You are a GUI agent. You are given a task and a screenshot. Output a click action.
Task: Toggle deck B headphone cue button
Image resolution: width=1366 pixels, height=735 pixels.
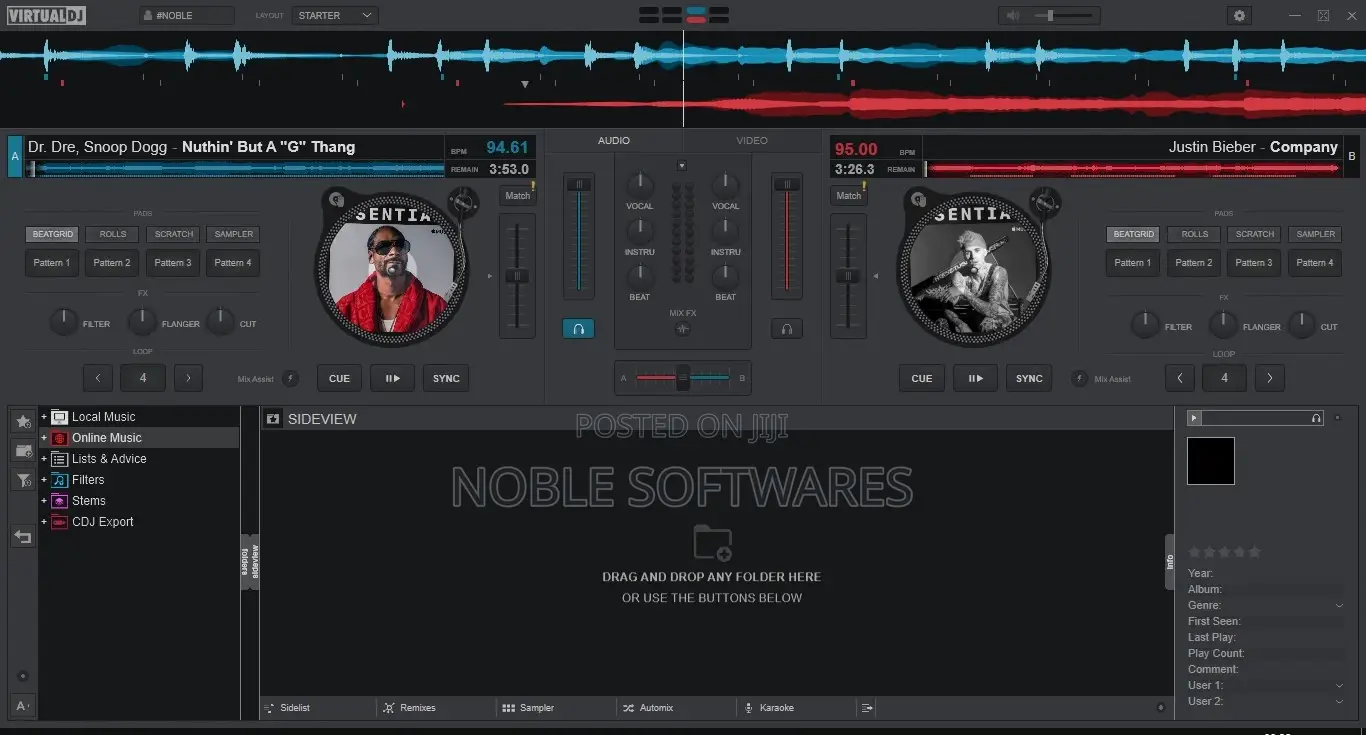point(787,328)
